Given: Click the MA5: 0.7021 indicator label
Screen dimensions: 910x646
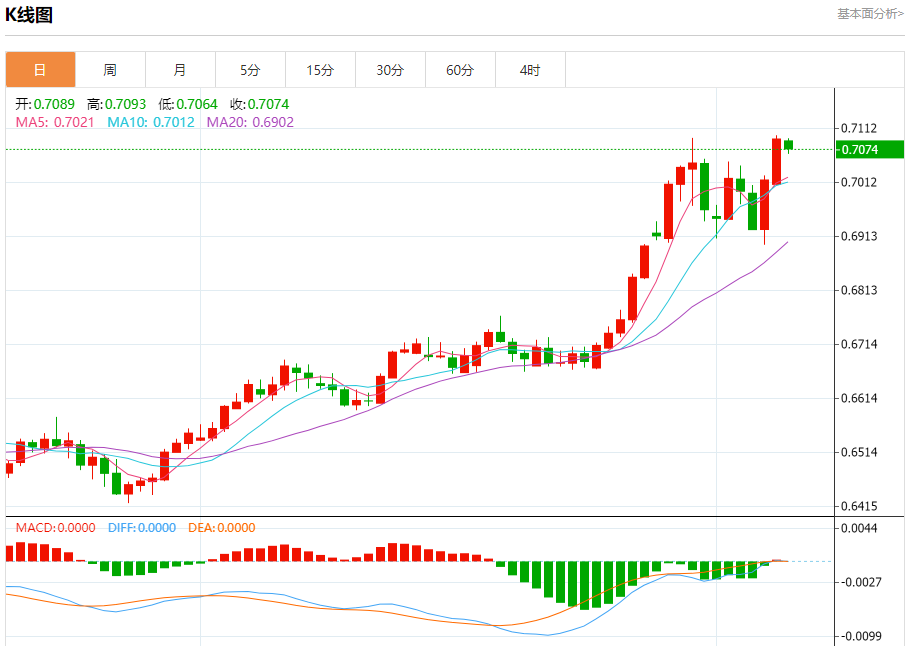Looking at the screenshot, I should (55, 122).
